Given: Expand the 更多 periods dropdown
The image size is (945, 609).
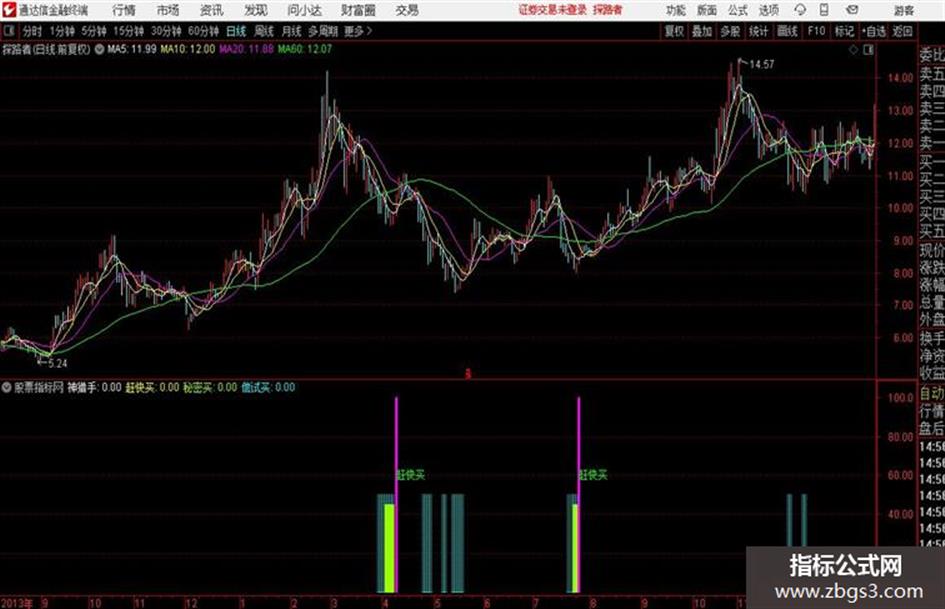Looking at the screenshot, I should point(358,31).
